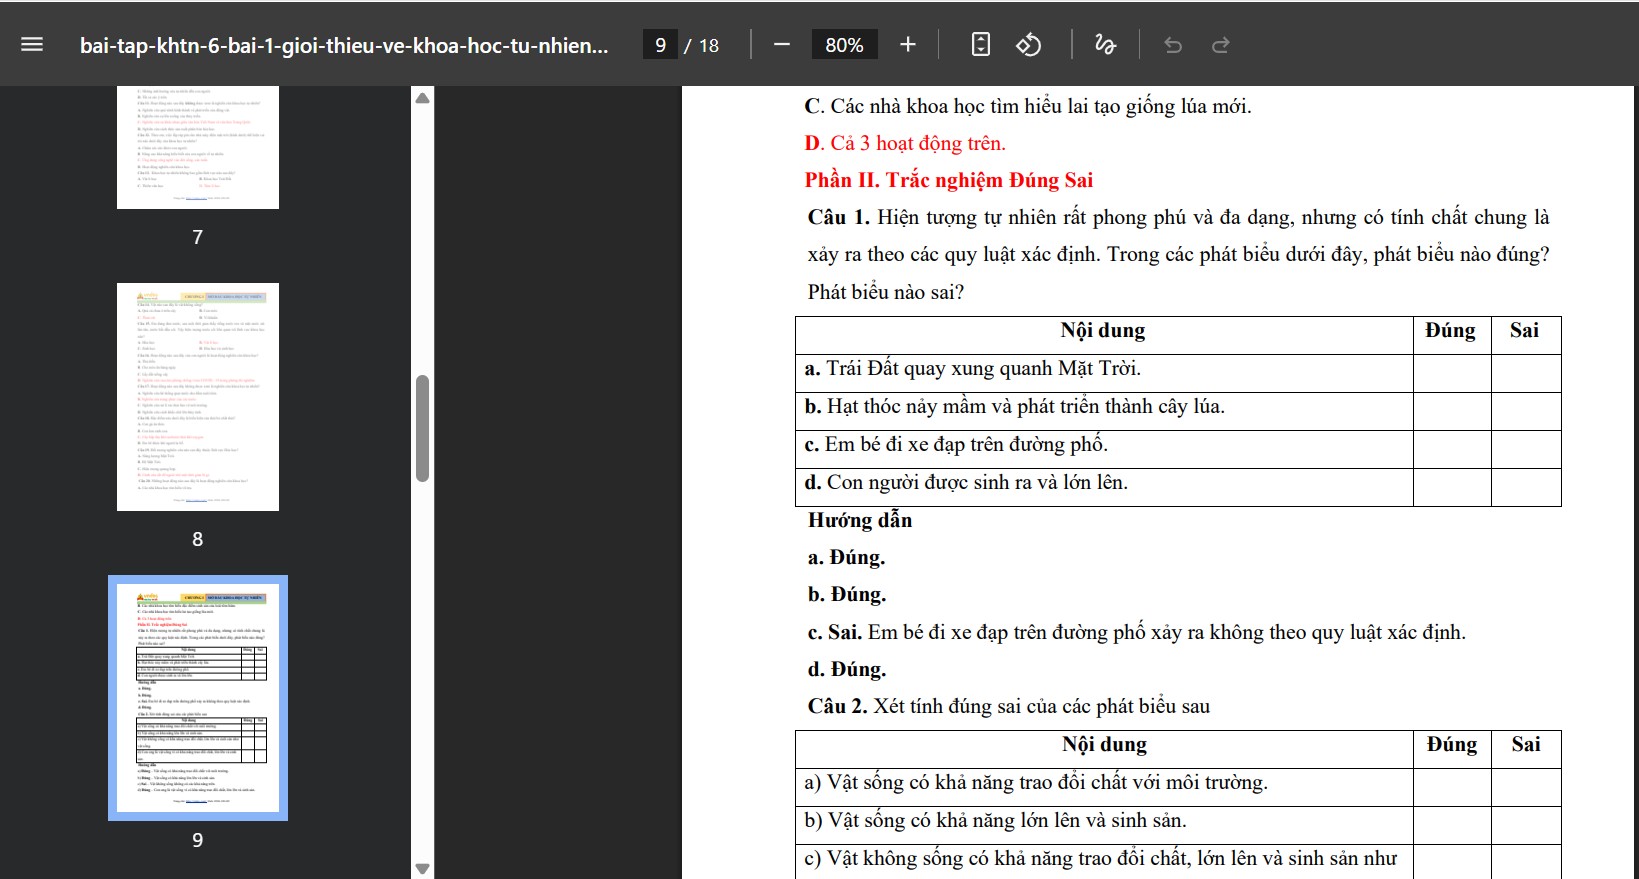The height and width of the screenshot is (879, 1639).
Task: Redo the annotation
Action: (x=1220, y=45)
